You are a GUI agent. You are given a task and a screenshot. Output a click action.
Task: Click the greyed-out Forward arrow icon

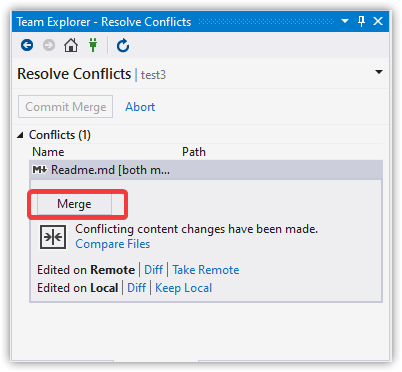[x=49, y=45]
